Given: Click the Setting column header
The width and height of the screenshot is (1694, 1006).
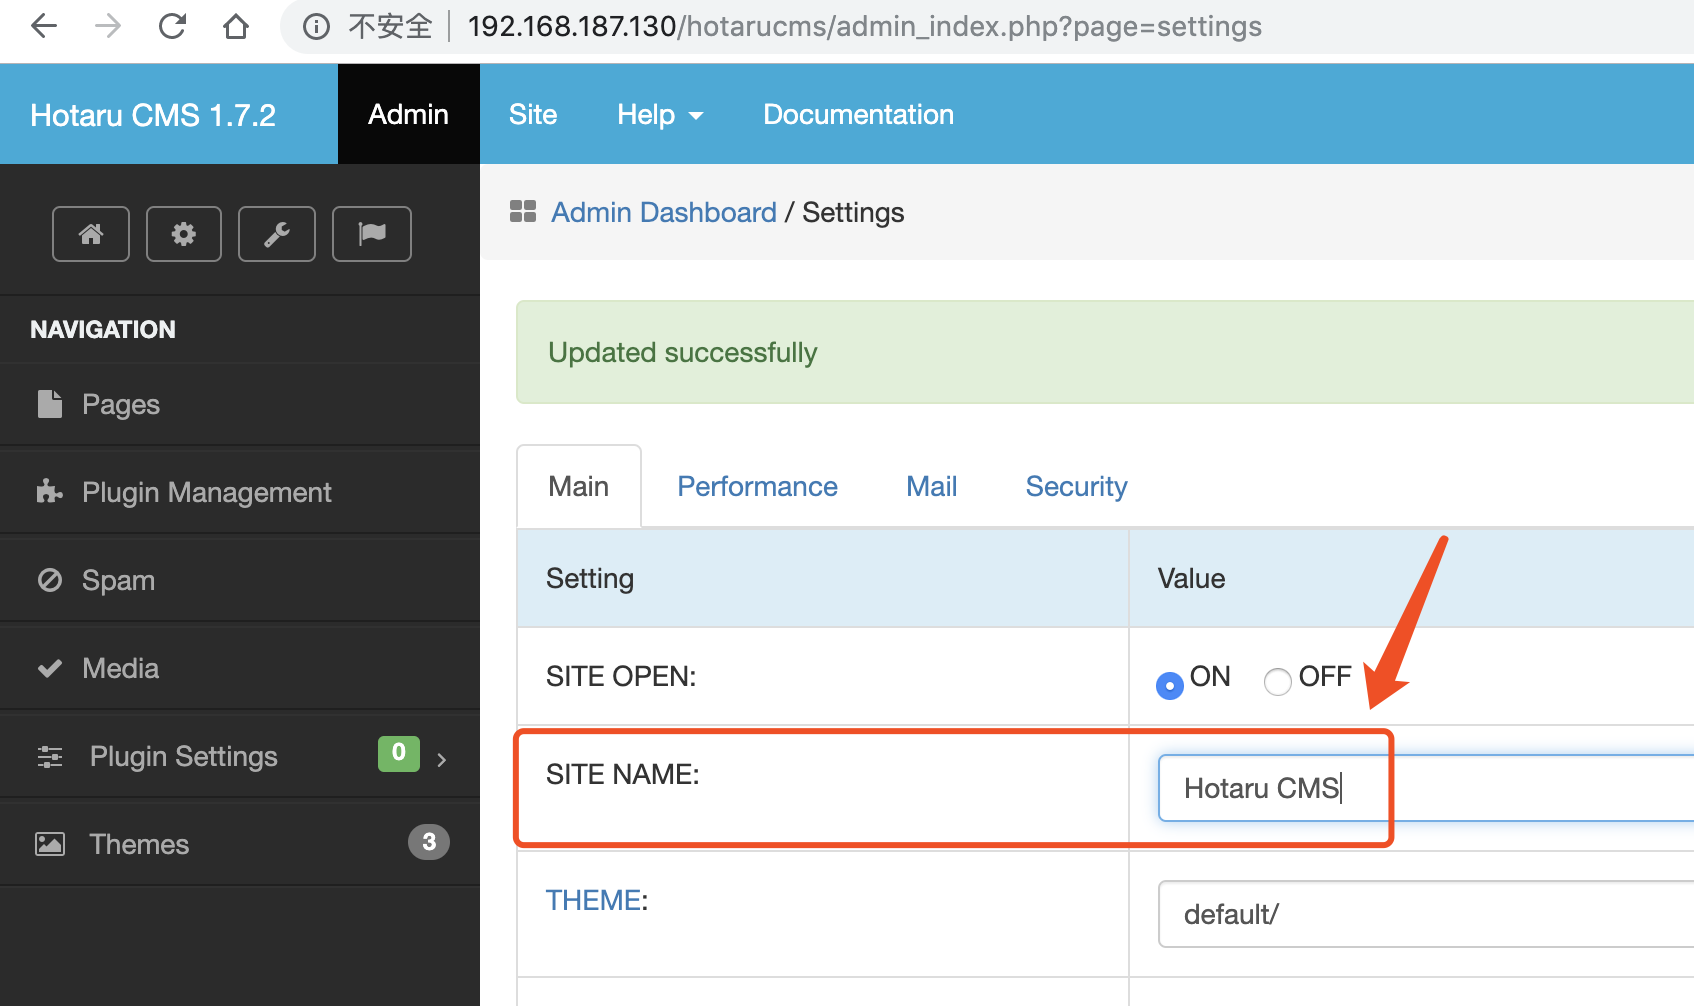Looking at the screenshot, I should [590, 578].
